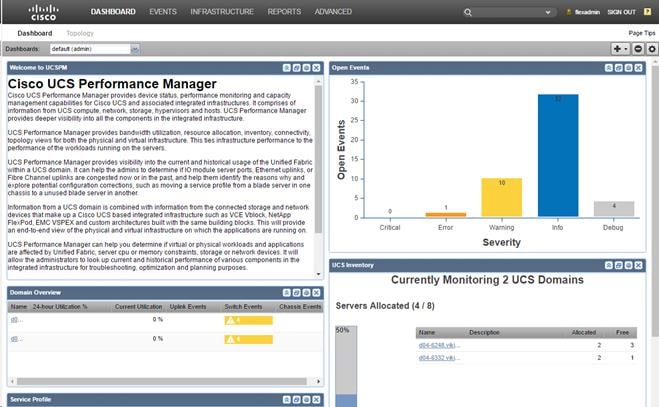Pop out the Welcome to UCSPM portlet
The image size is (659, 407).
click(296, 68)
